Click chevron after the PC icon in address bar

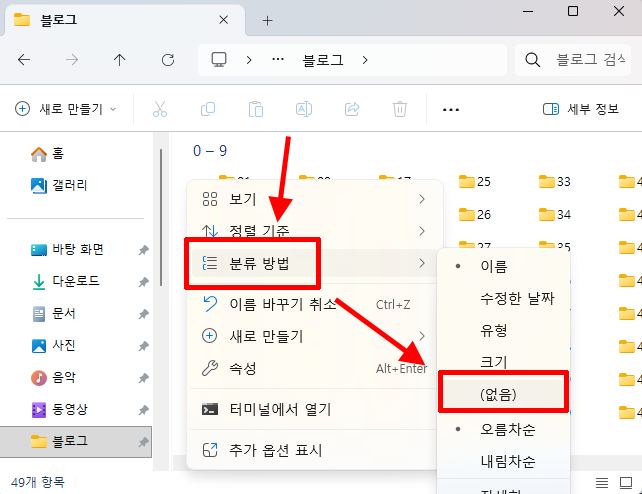tap(249, 60)
